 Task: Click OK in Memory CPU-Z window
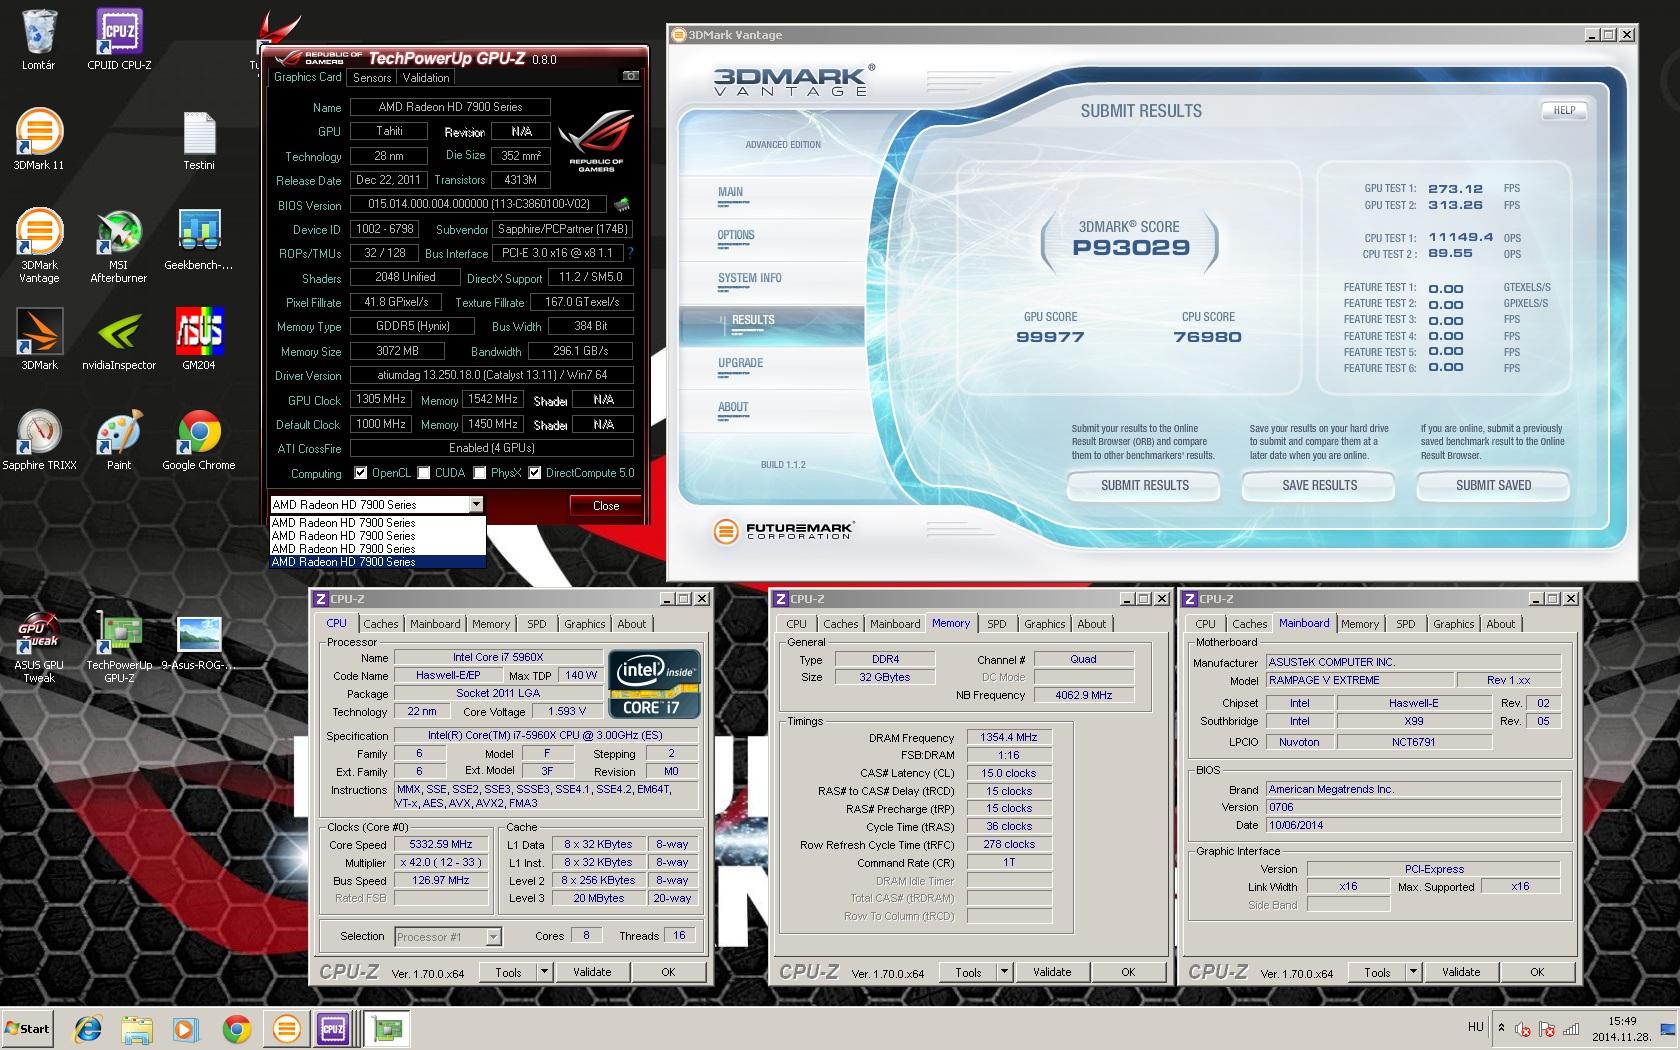[x=1128, y=972]
